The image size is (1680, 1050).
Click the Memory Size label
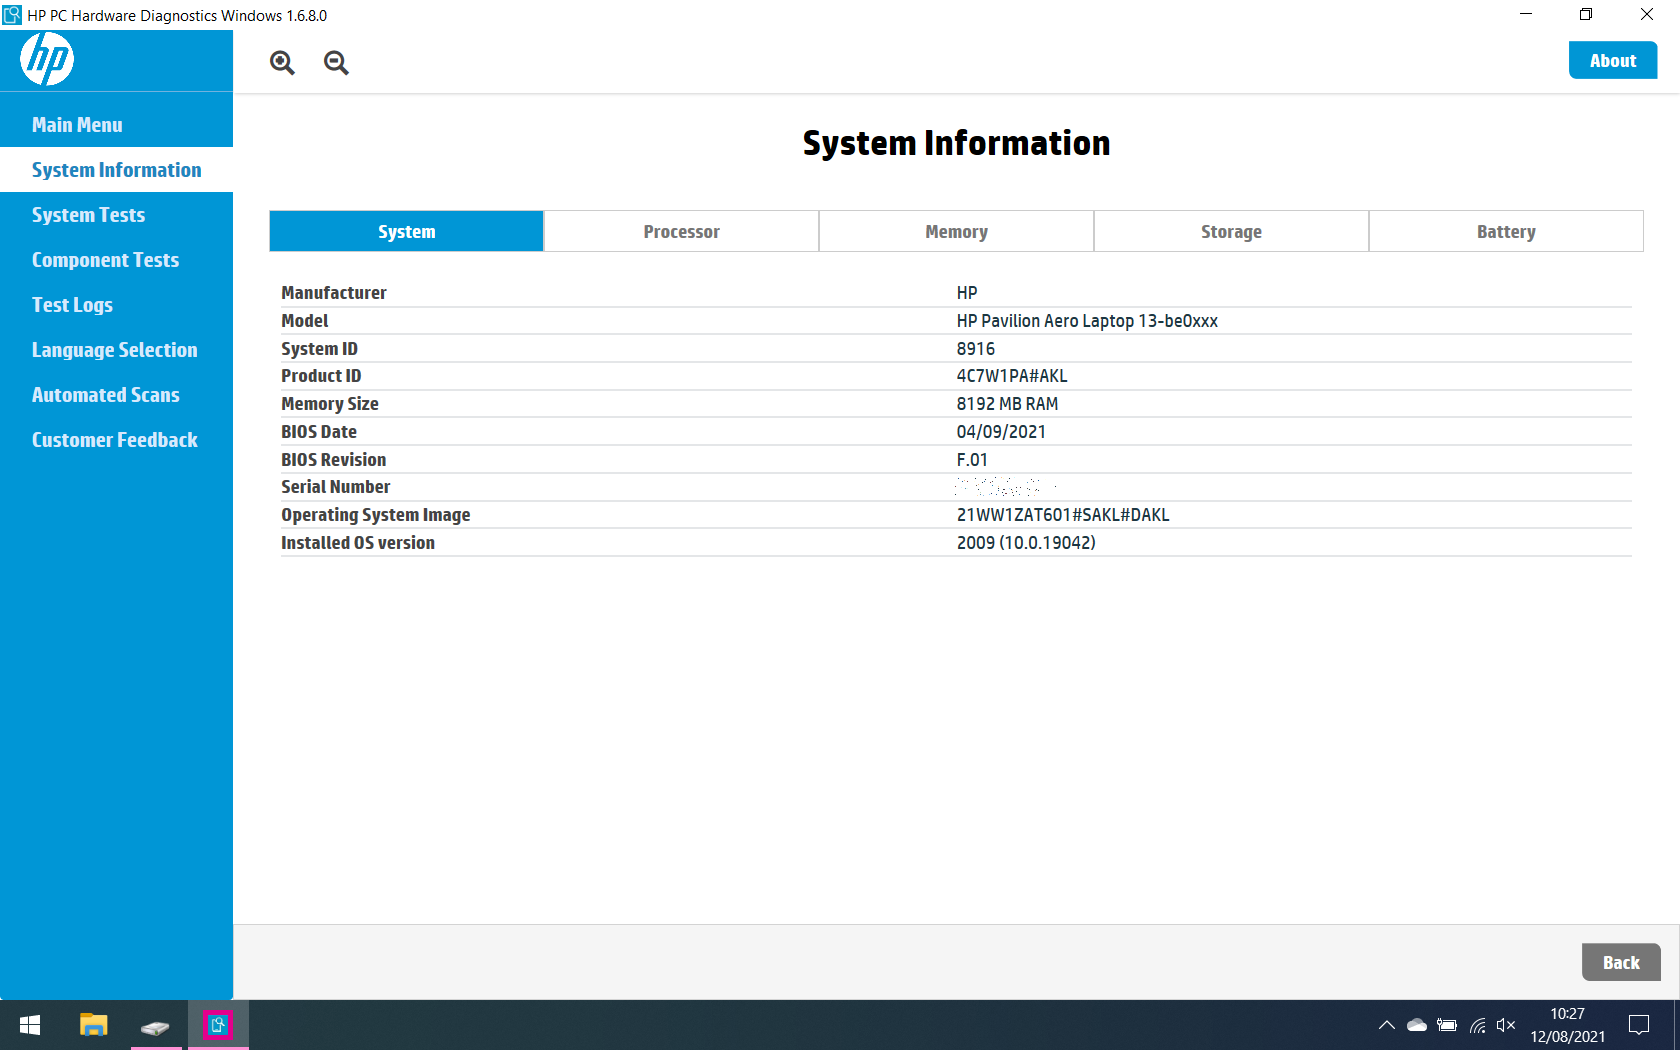pyautogui.click(x=330, y=404)
